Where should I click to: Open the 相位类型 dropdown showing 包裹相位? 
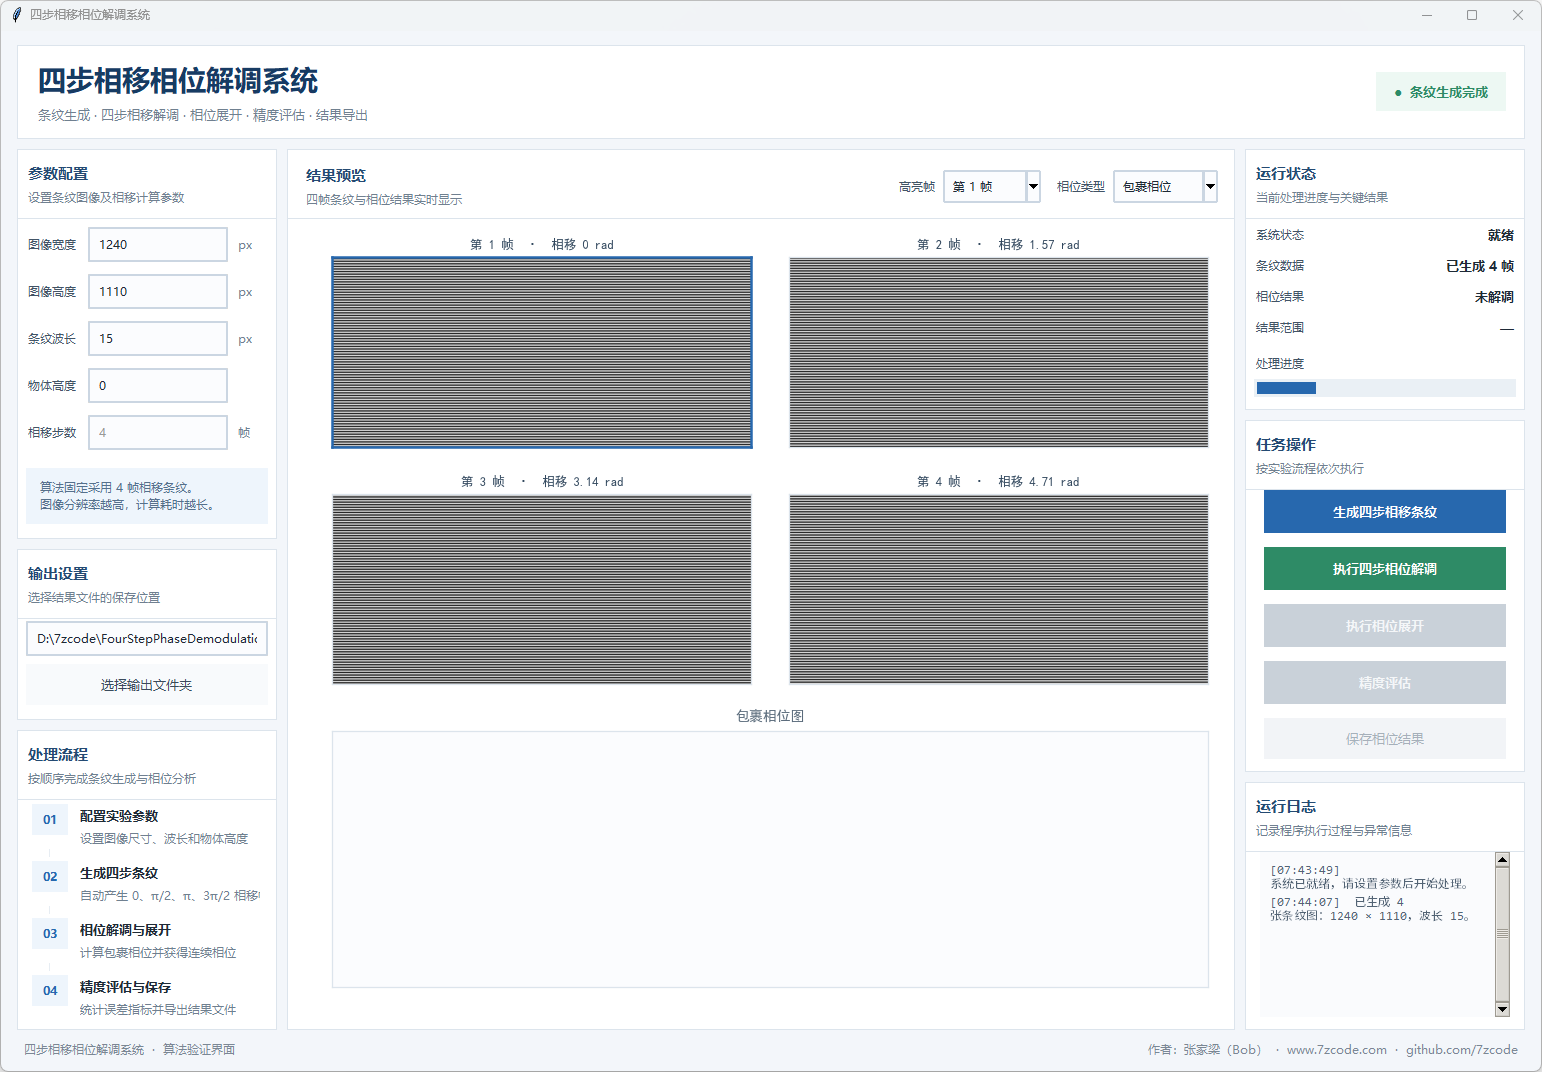[x=1165, y=186]
